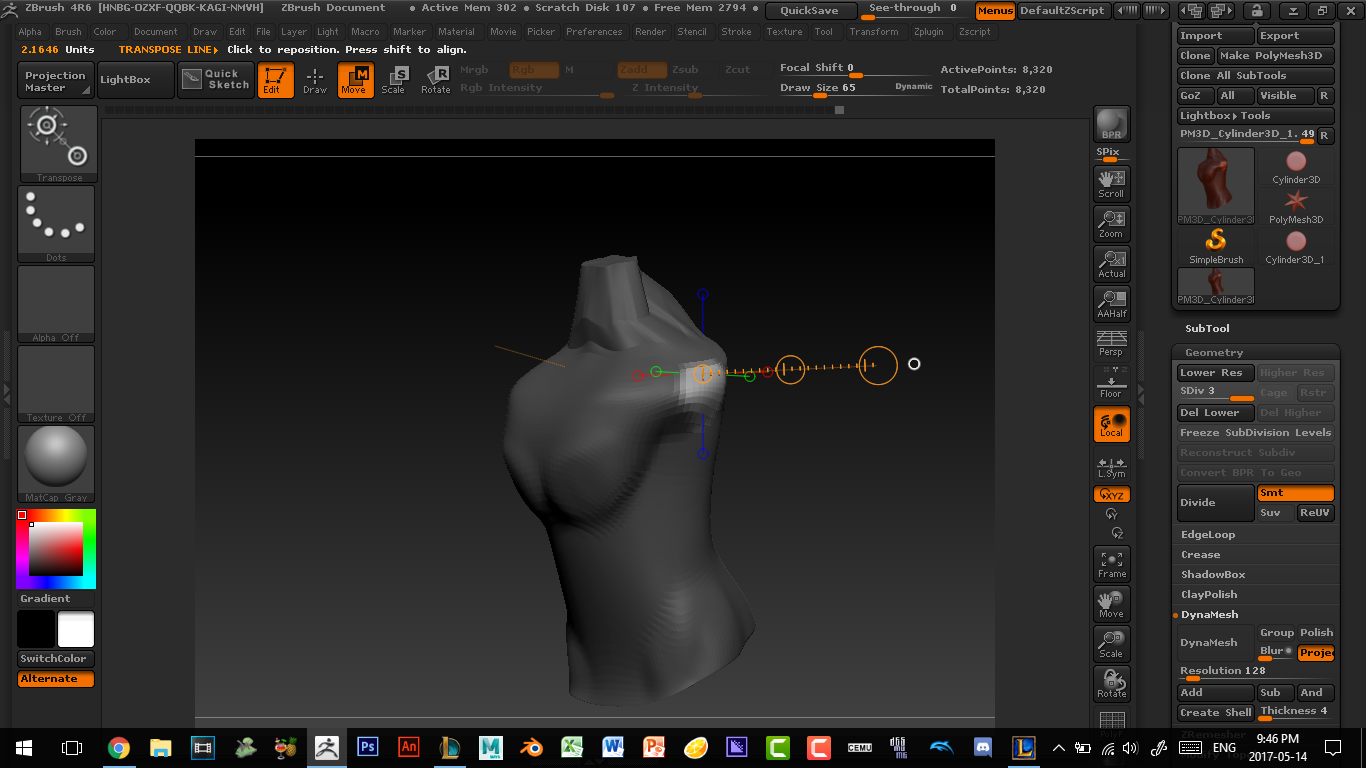Toggle L.Sym local symmetry
This screenshot has height=768, width=1366.
[x=1112, y=465]
